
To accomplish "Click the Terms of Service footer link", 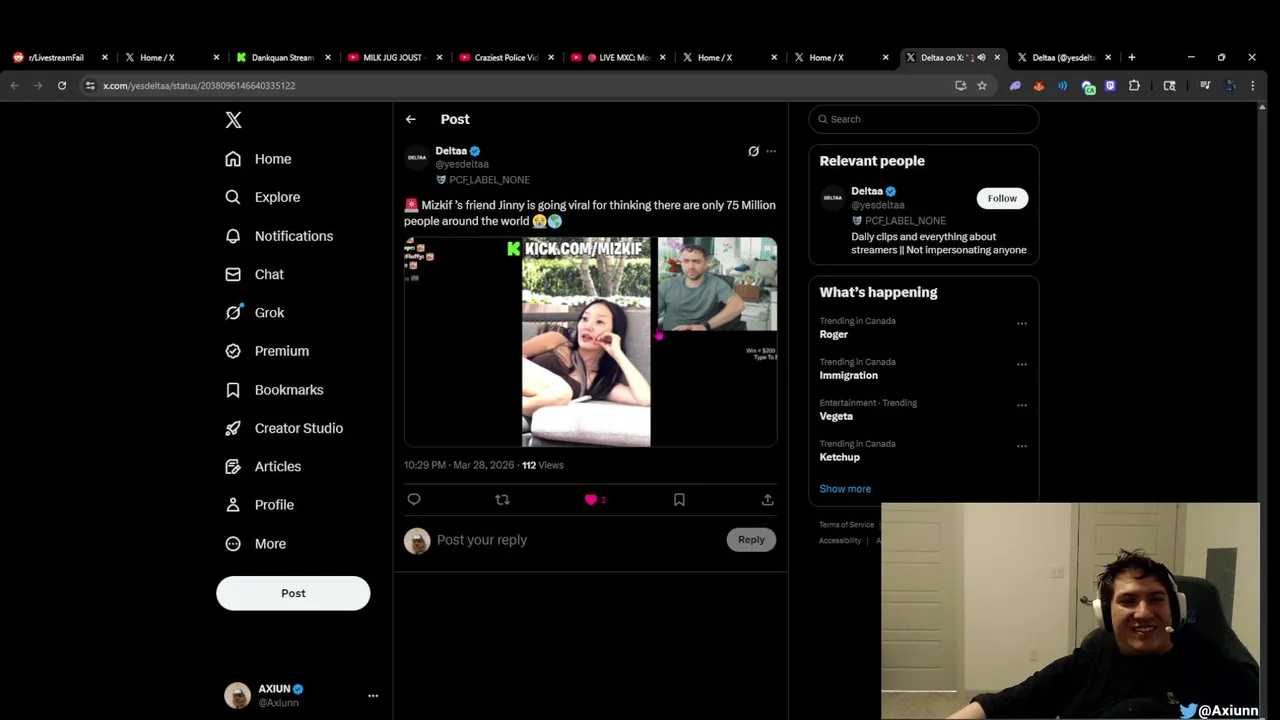I will click(846, 525).
